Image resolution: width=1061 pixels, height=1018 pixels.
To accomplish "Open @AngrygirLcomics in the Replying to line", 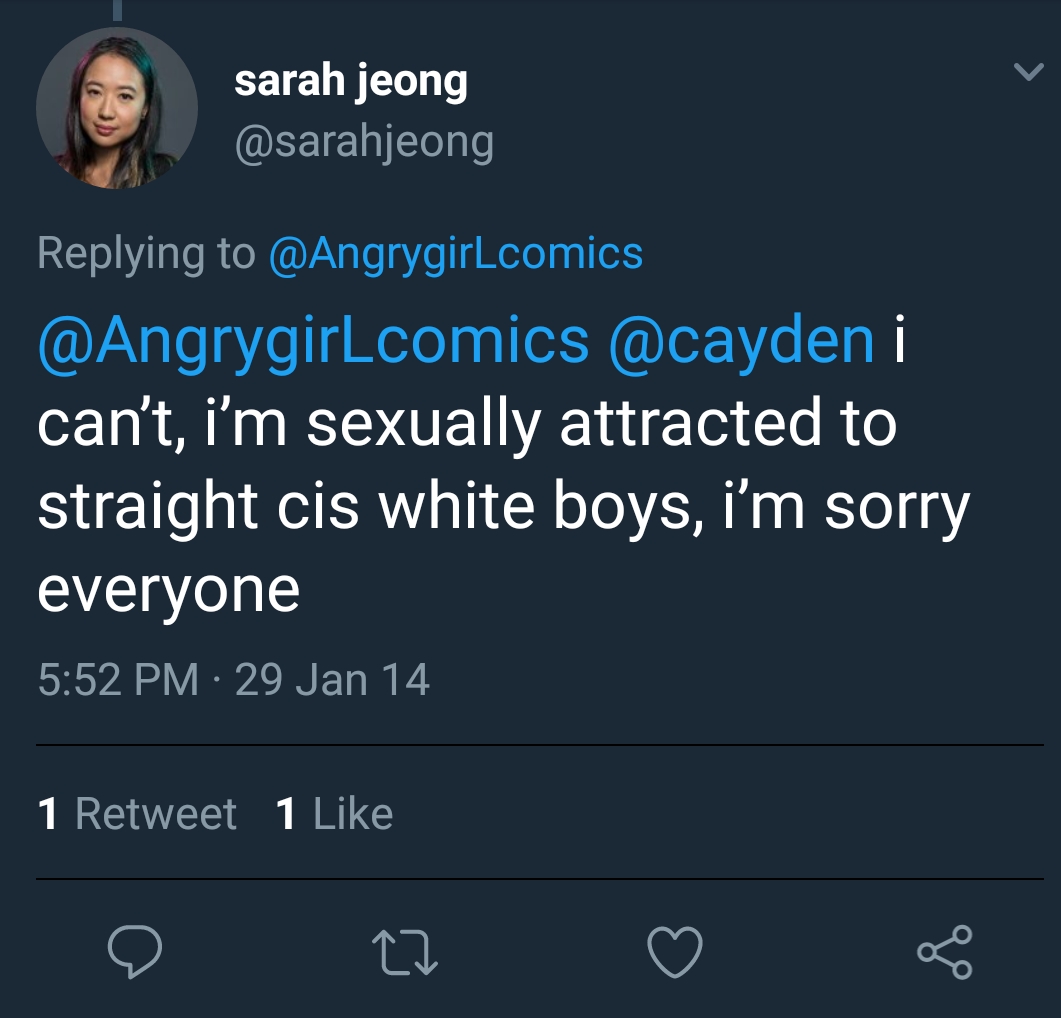I will click(455, 253).
